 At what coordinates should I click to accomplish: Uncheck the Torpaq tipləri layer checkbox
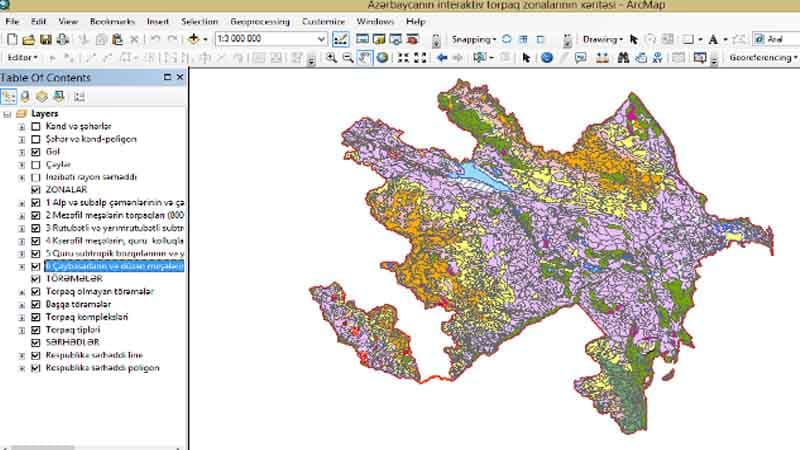[36, 330]
